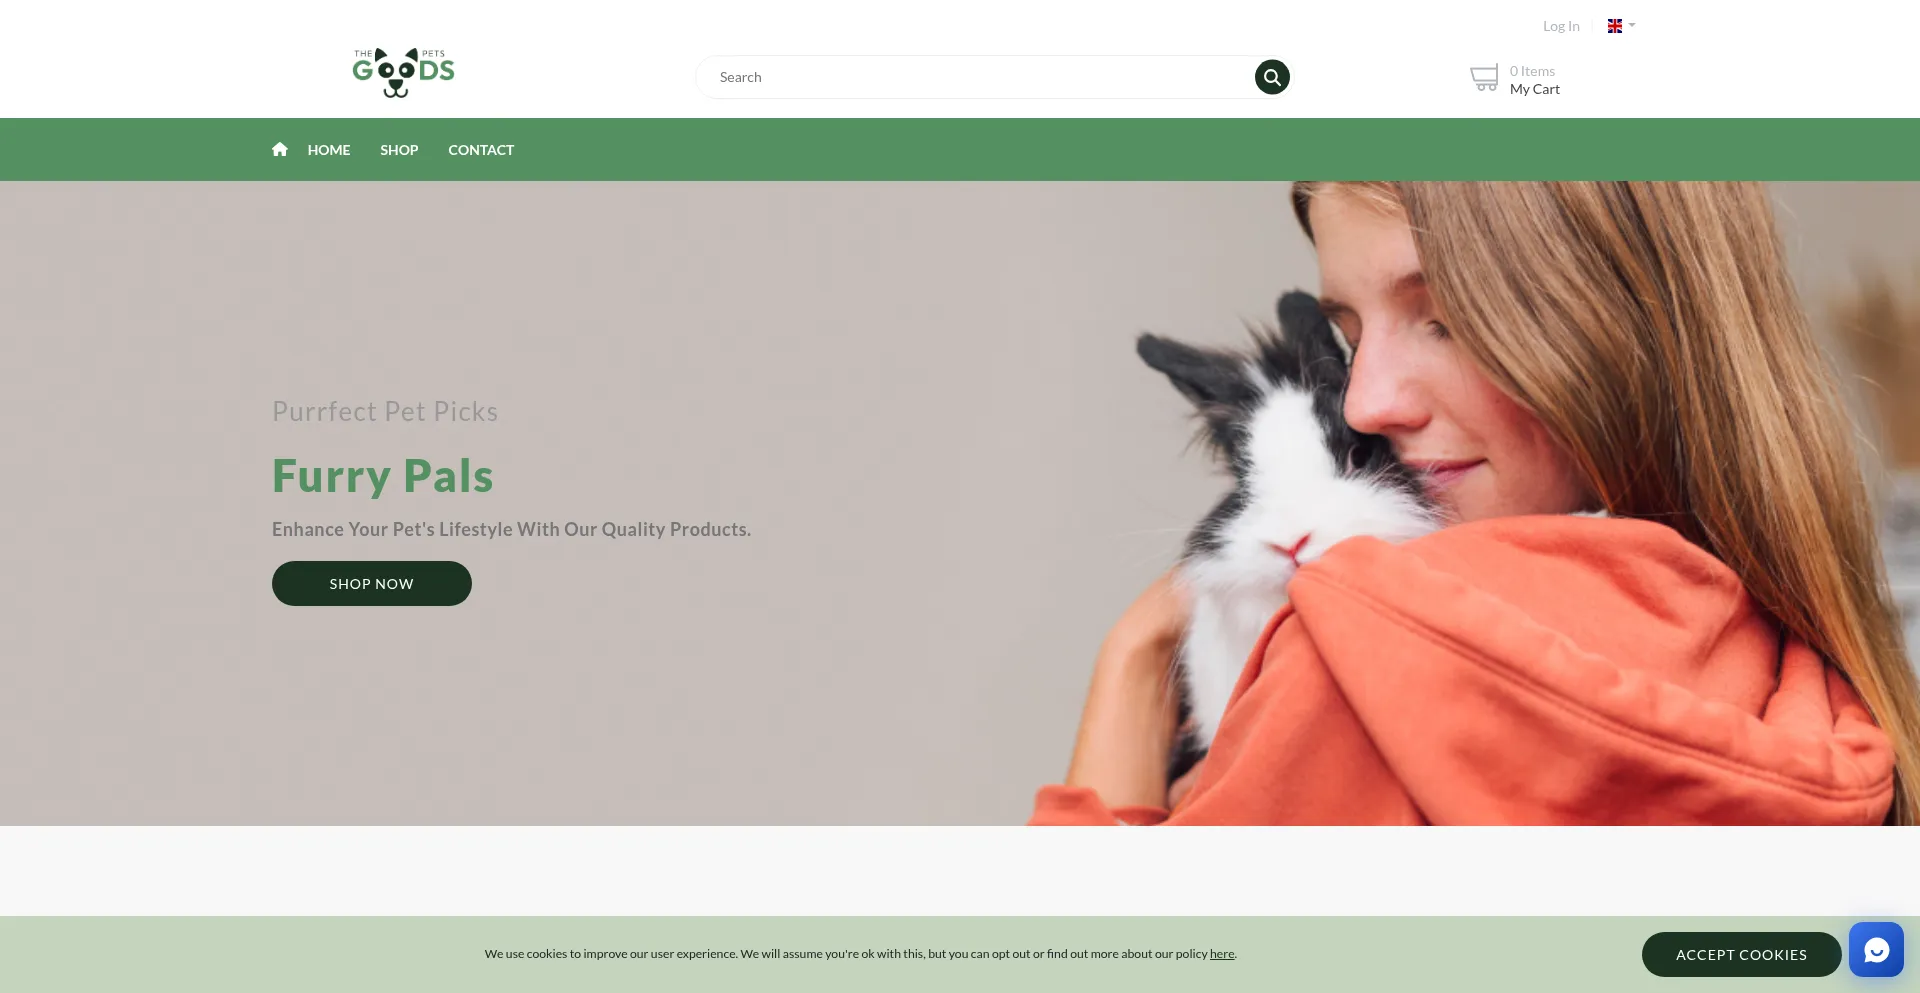Expand the language selector caret

click(x=1632, y=25)
